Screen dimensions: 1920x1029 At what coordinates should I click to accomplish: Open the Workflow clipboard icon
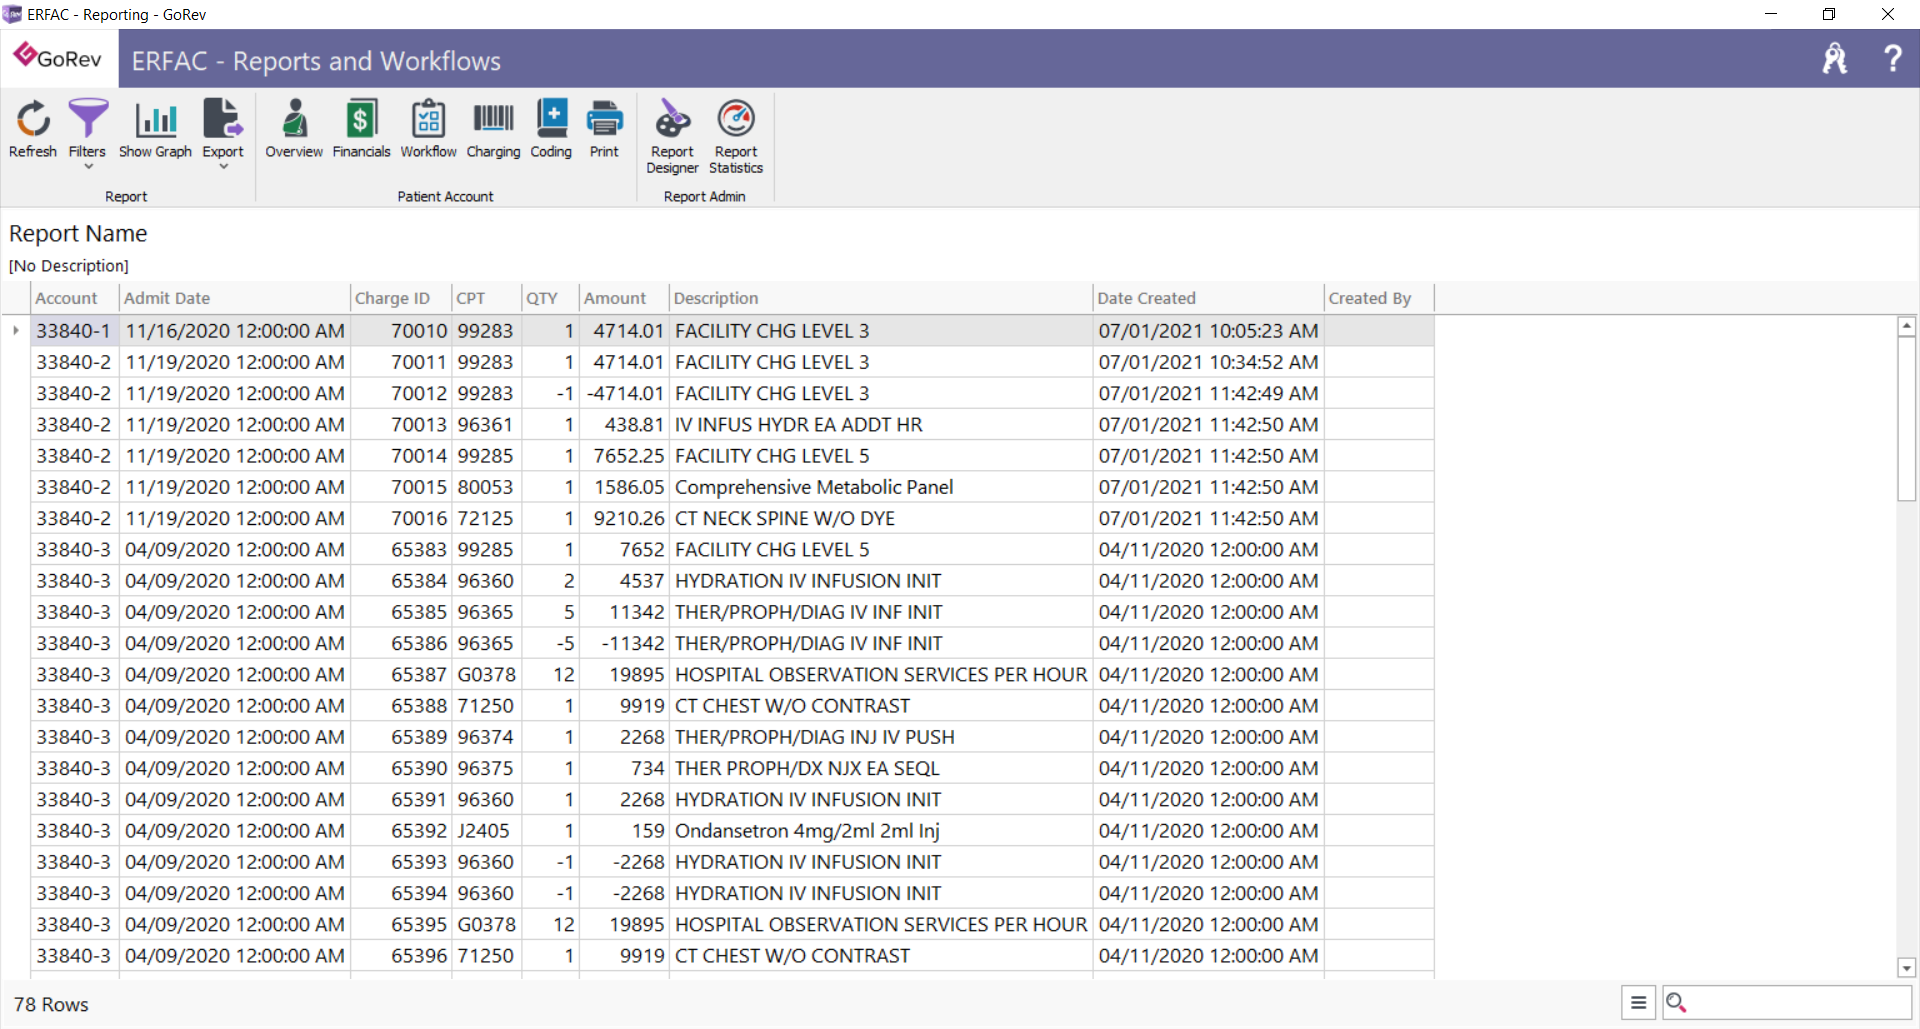click(x=428, y=119)
